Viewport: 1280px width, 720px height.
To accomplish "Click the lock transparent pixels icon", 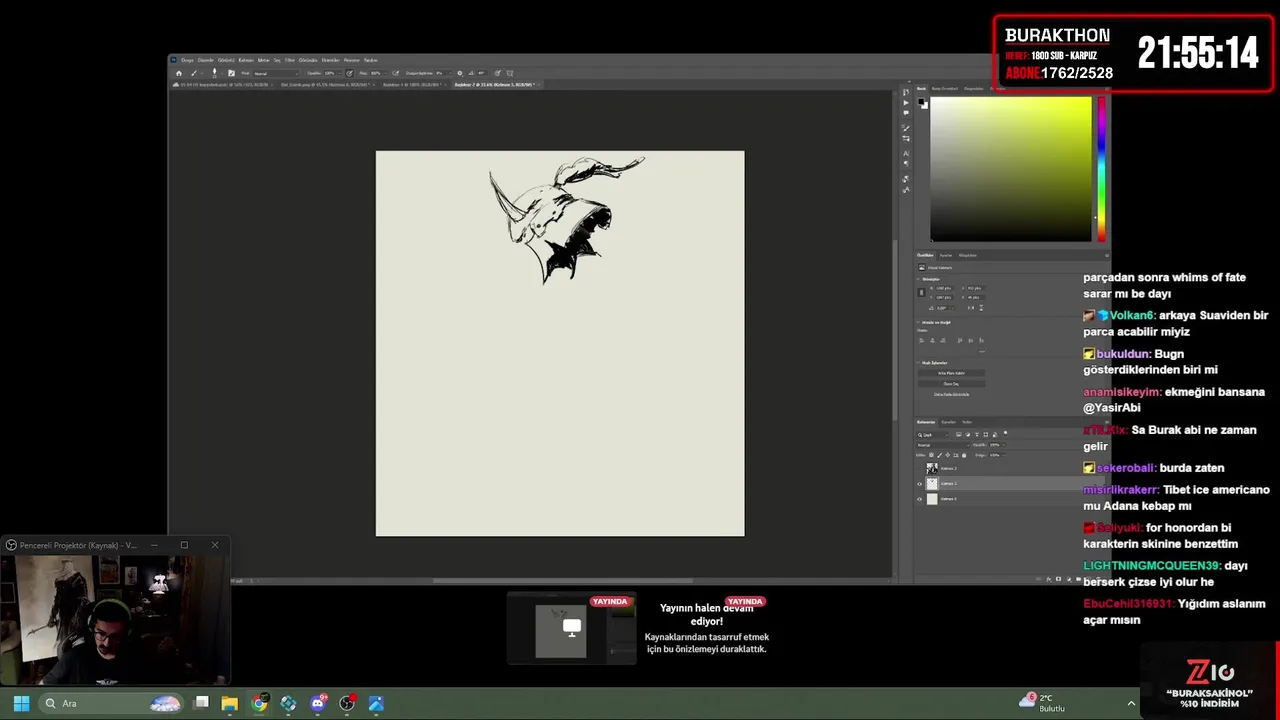I will tap(931, 455).
